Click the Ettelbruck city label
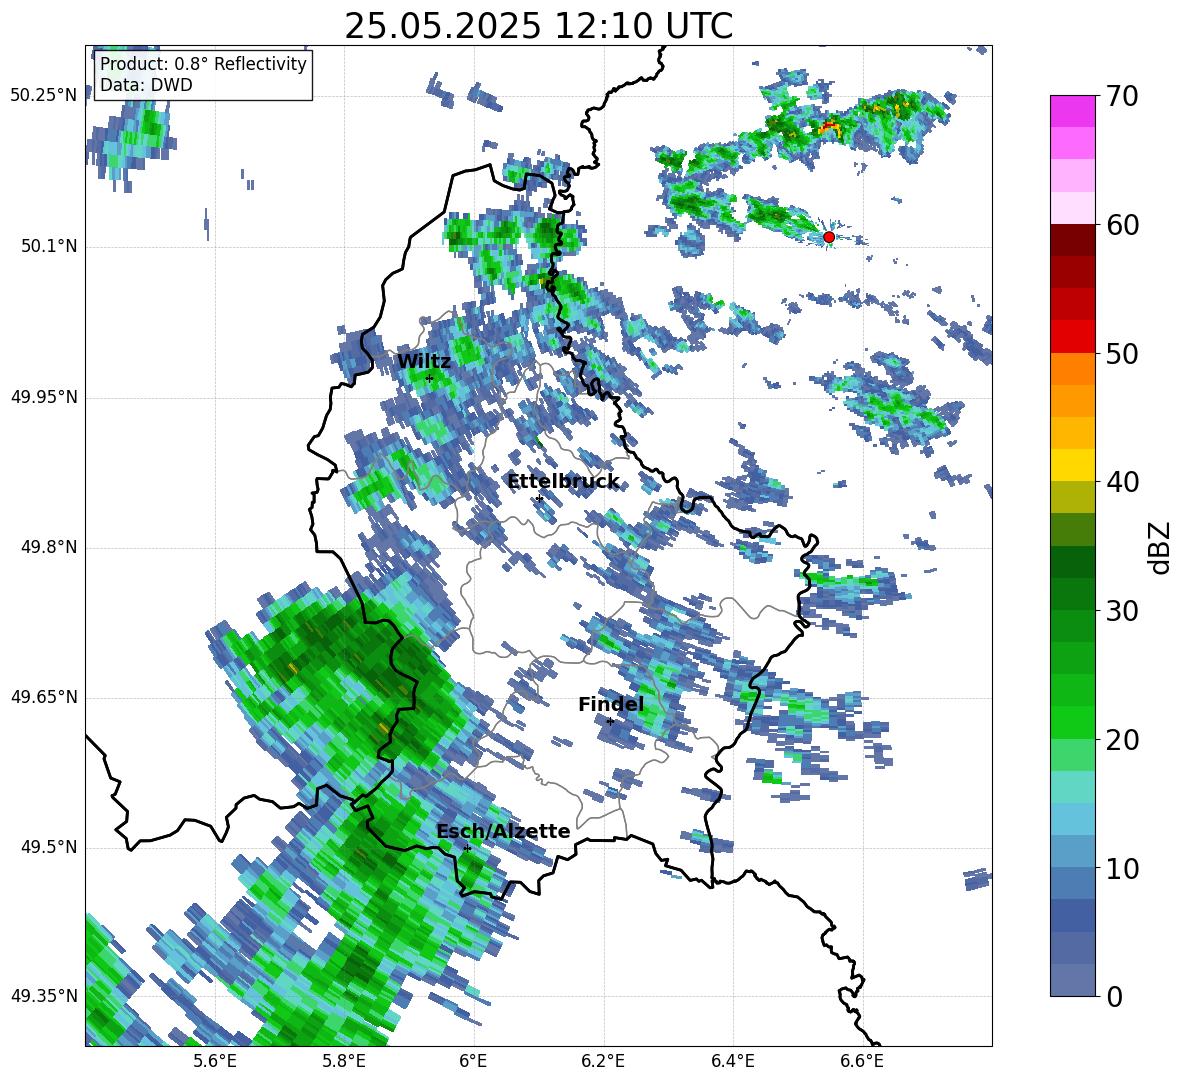 click(563, 482)
